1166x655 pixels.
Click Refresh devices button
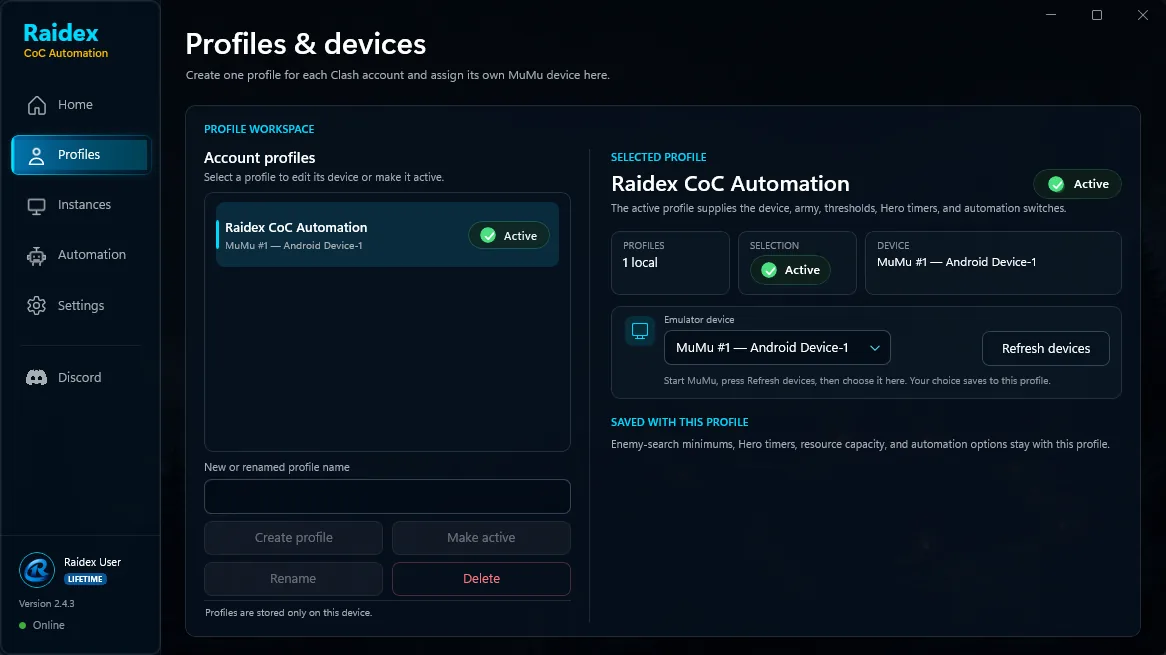point(1046,349)
